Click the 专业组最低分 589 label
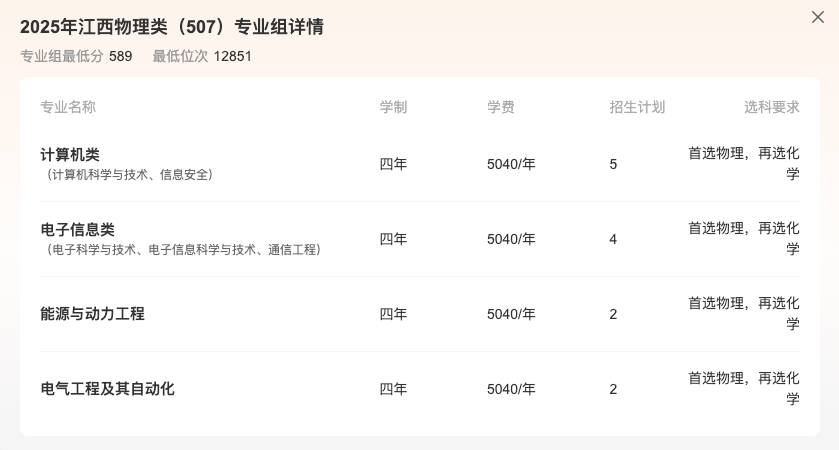 click(x=76, y=56)
